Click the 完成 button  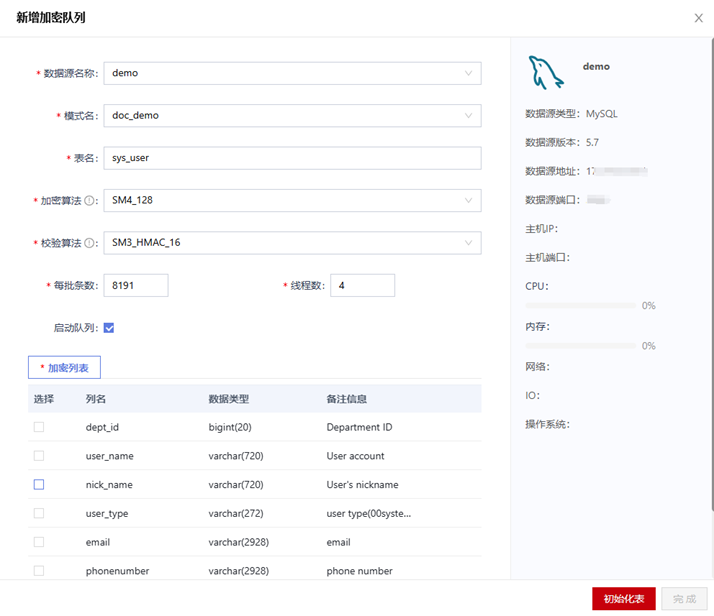[x=684, y=599]
